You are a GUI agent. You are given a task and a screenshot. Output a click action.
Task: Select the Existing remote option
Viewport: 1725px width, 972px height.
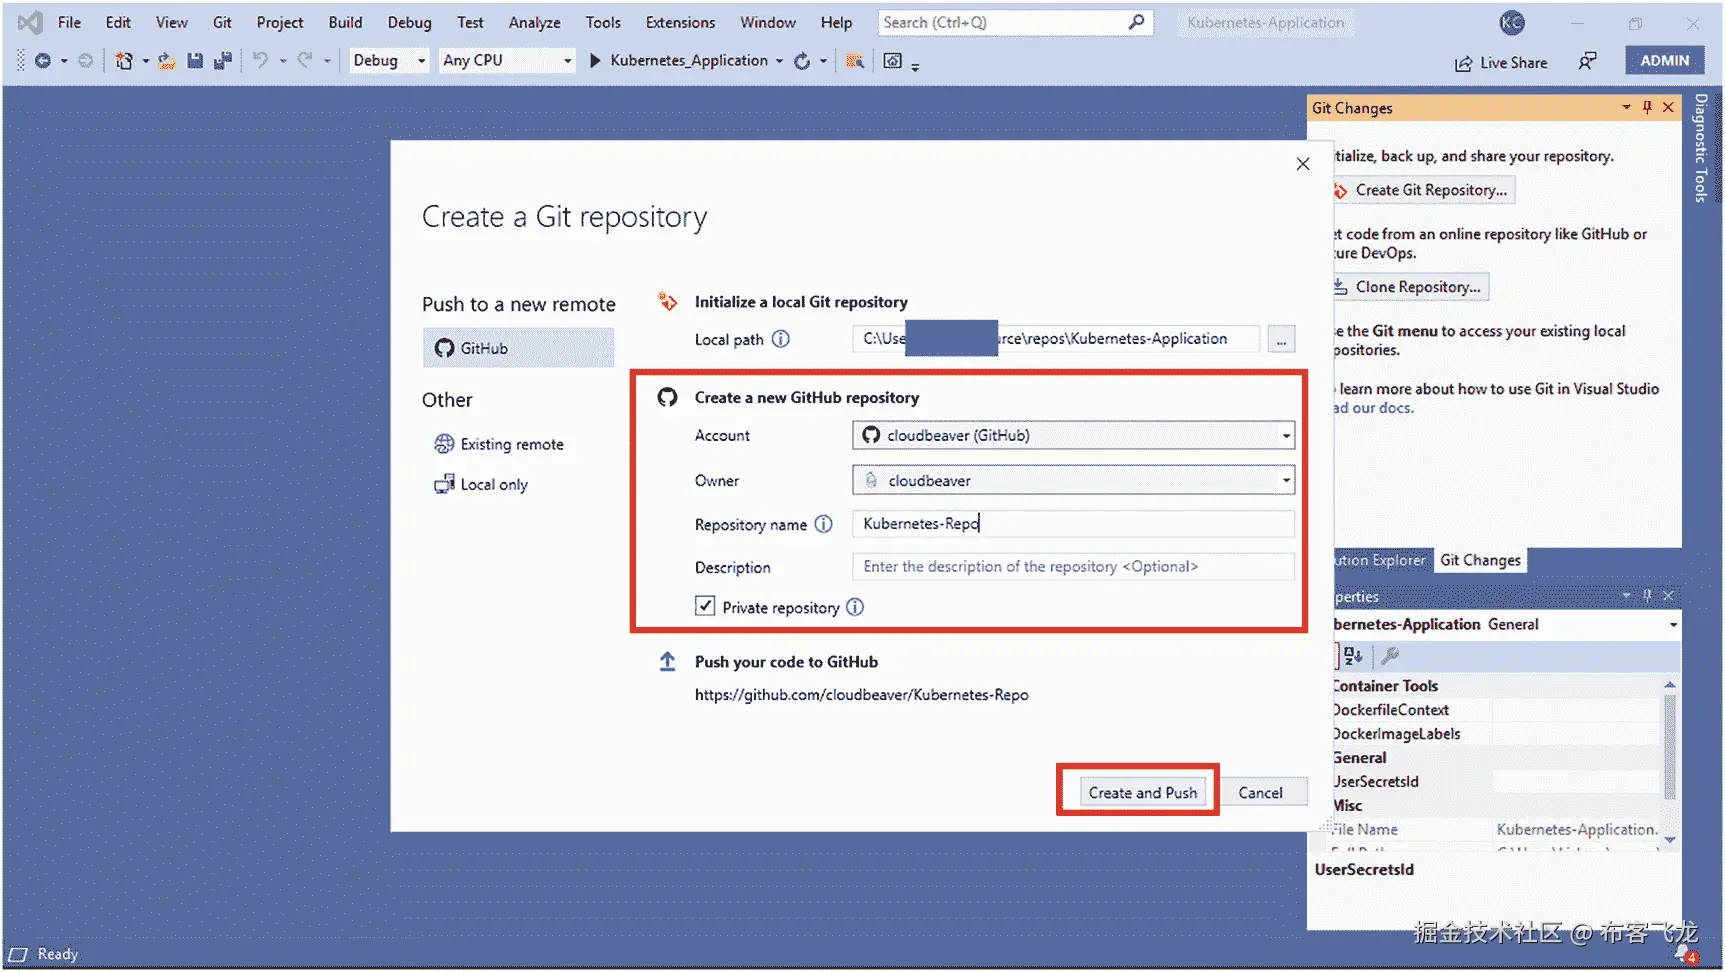[x=499, y=444]
